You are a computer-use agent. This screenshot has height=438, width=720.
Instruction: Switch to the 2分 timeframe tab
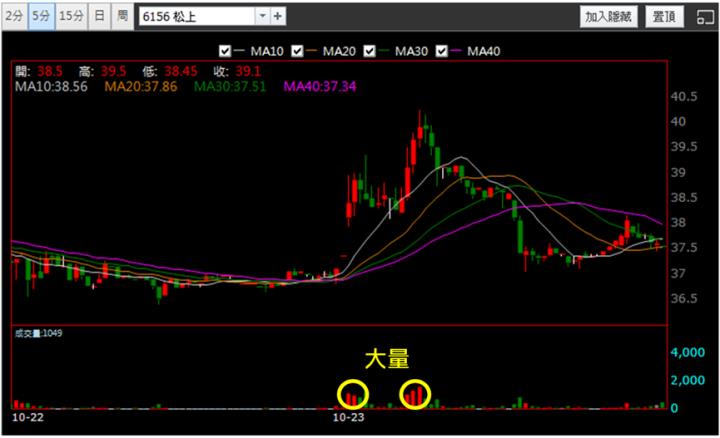pos(14,16)
